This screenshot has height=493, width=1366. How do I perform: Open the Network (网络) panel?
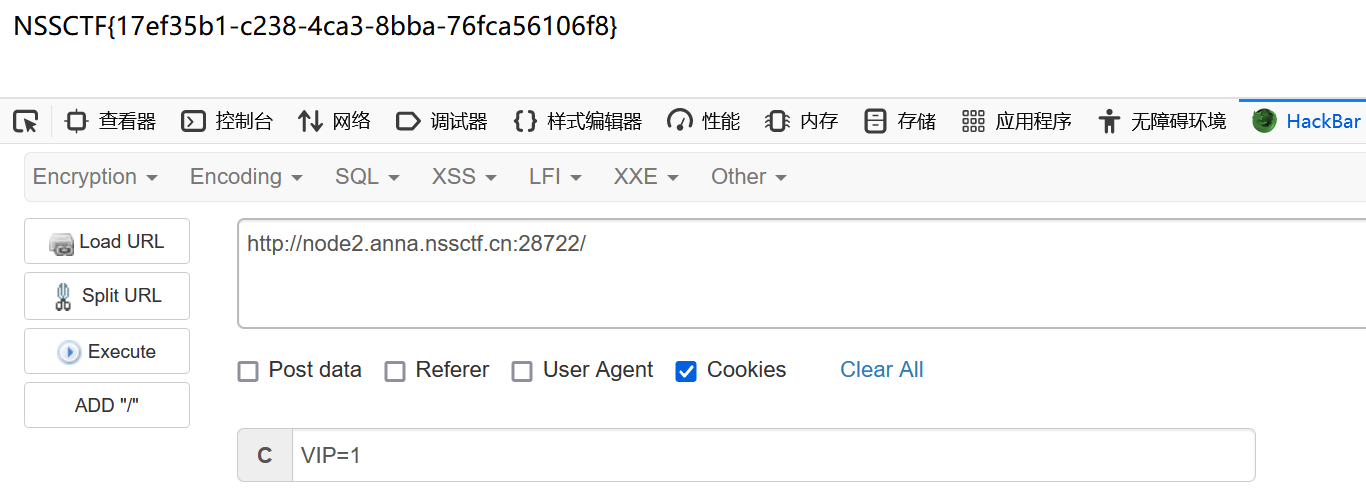coord(334,122)
